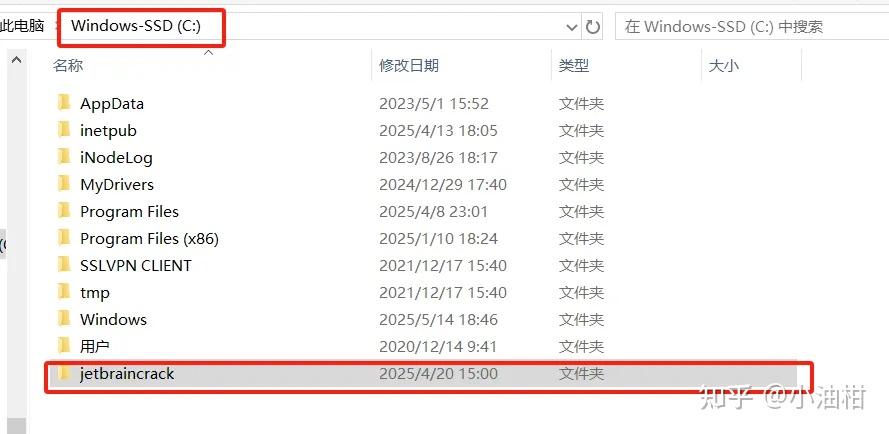This screenshot has width=889, height=434.
Task: Select the MyDrivers folder icon
Action: click(64, 184)
